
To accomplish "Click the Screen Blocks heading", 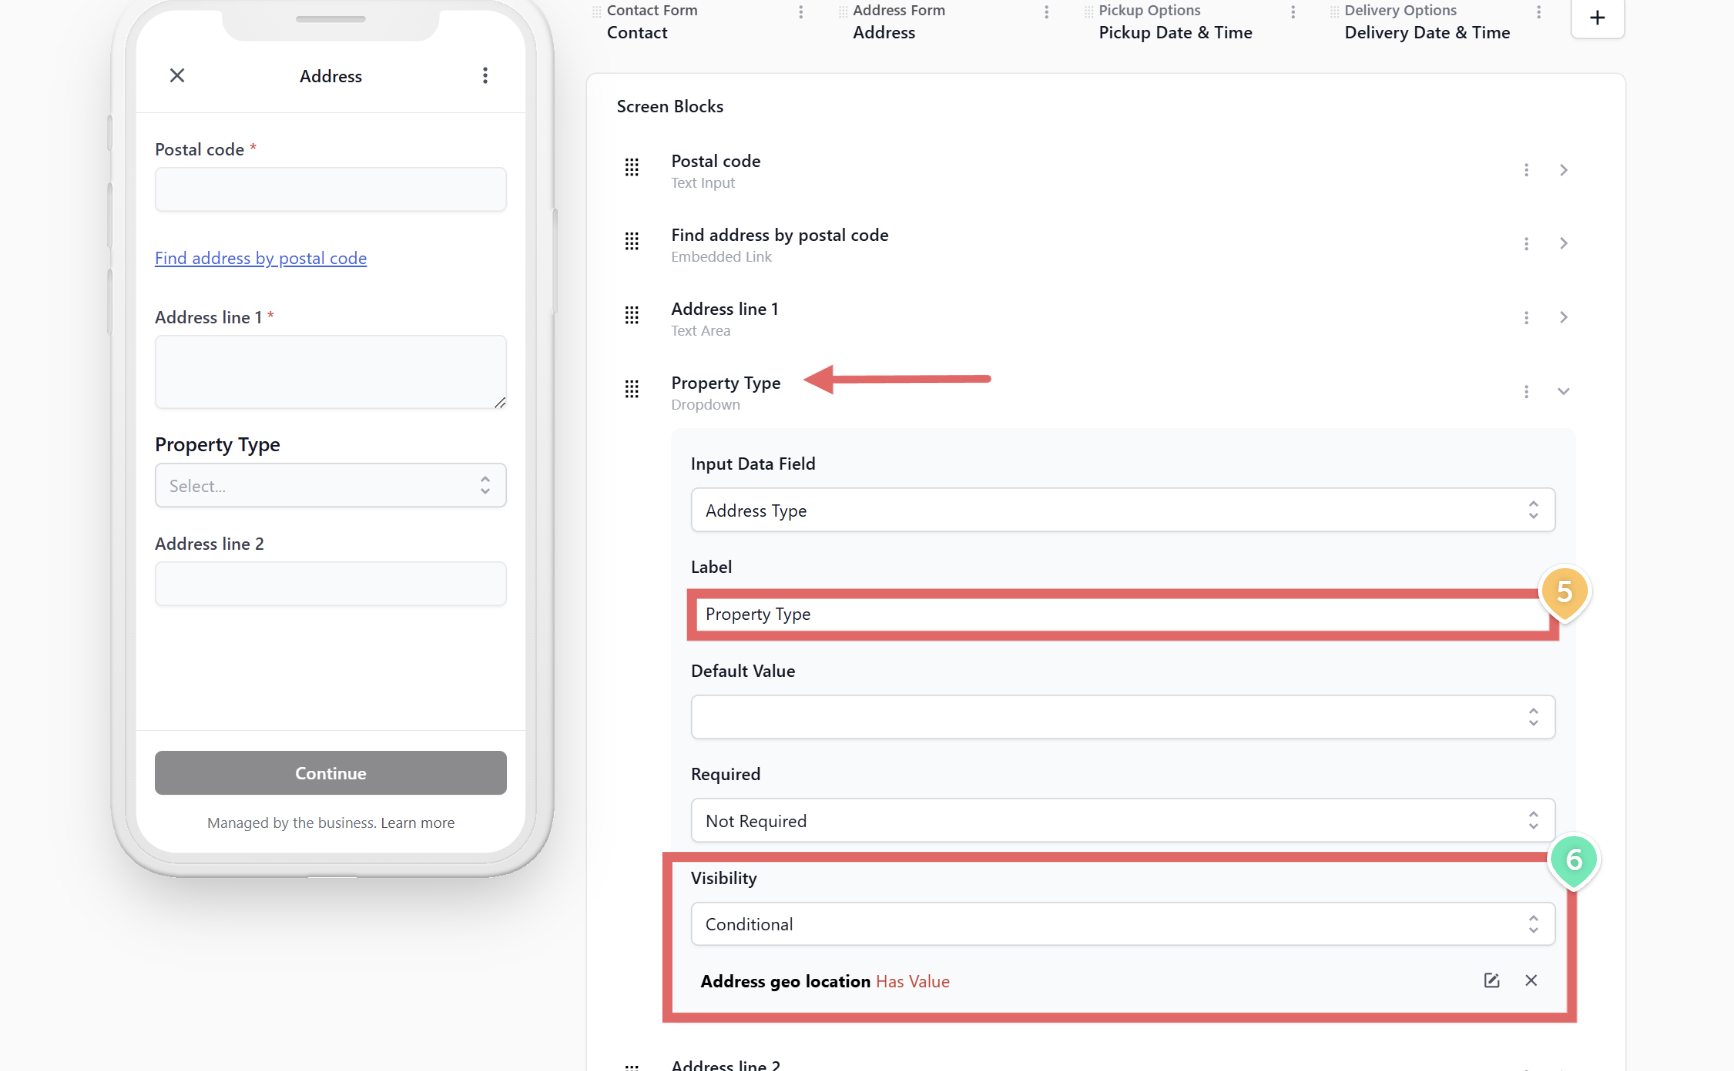I will click(x=670, y=106).
